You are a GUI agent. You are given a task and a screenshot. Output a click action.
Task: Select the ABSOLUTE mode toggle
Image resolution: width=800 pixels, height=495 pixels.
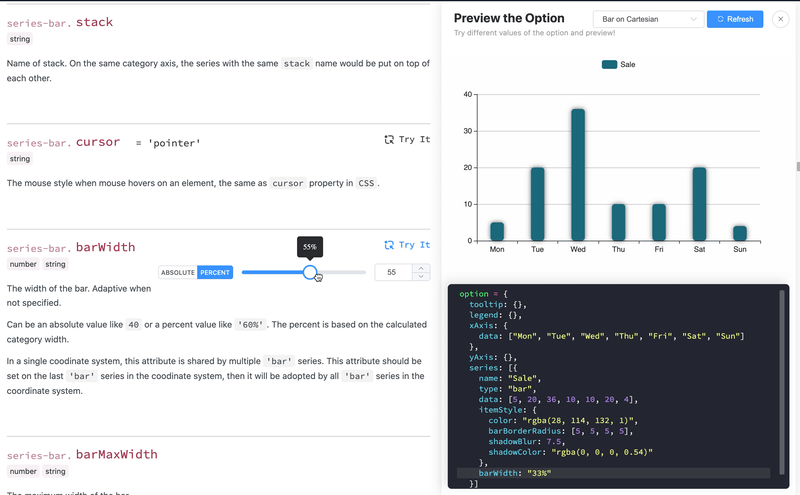tap(178, 273)
